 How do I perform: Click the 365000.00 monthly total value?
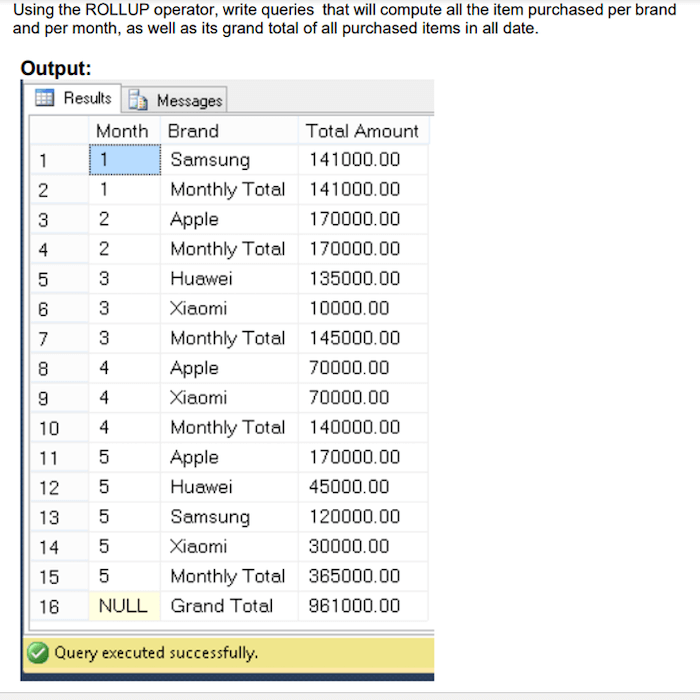tap(363, 576)
